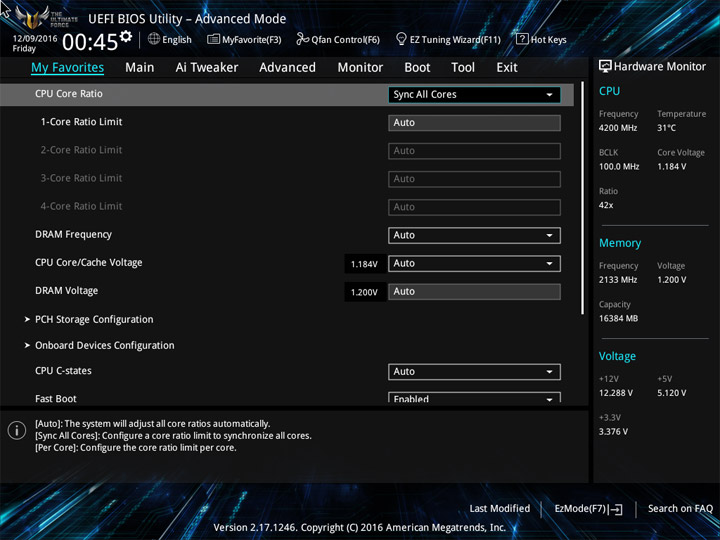
Task: Open the DRAM Frequency dropdown
Action: click(x=474, y=236)
